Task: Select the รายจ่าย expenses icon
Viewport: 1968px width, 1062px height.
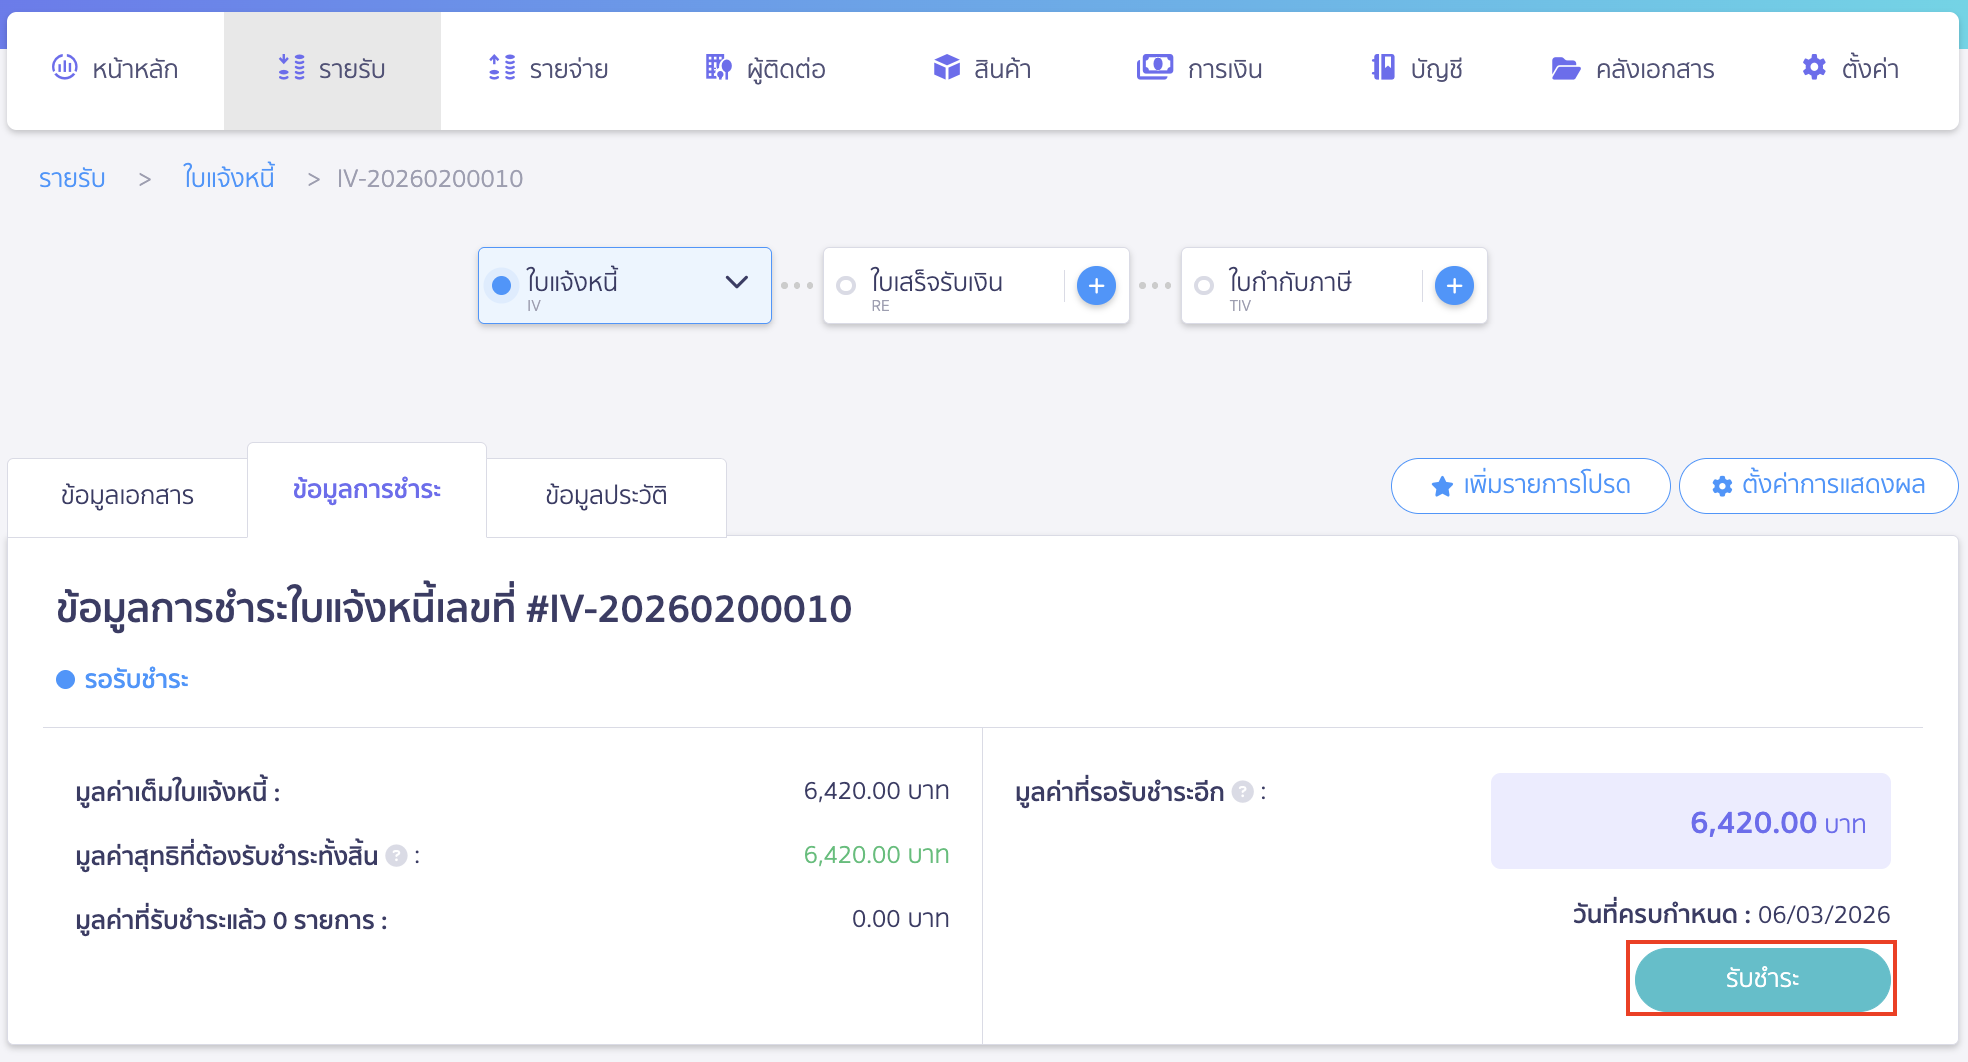Action: [503, 68]
